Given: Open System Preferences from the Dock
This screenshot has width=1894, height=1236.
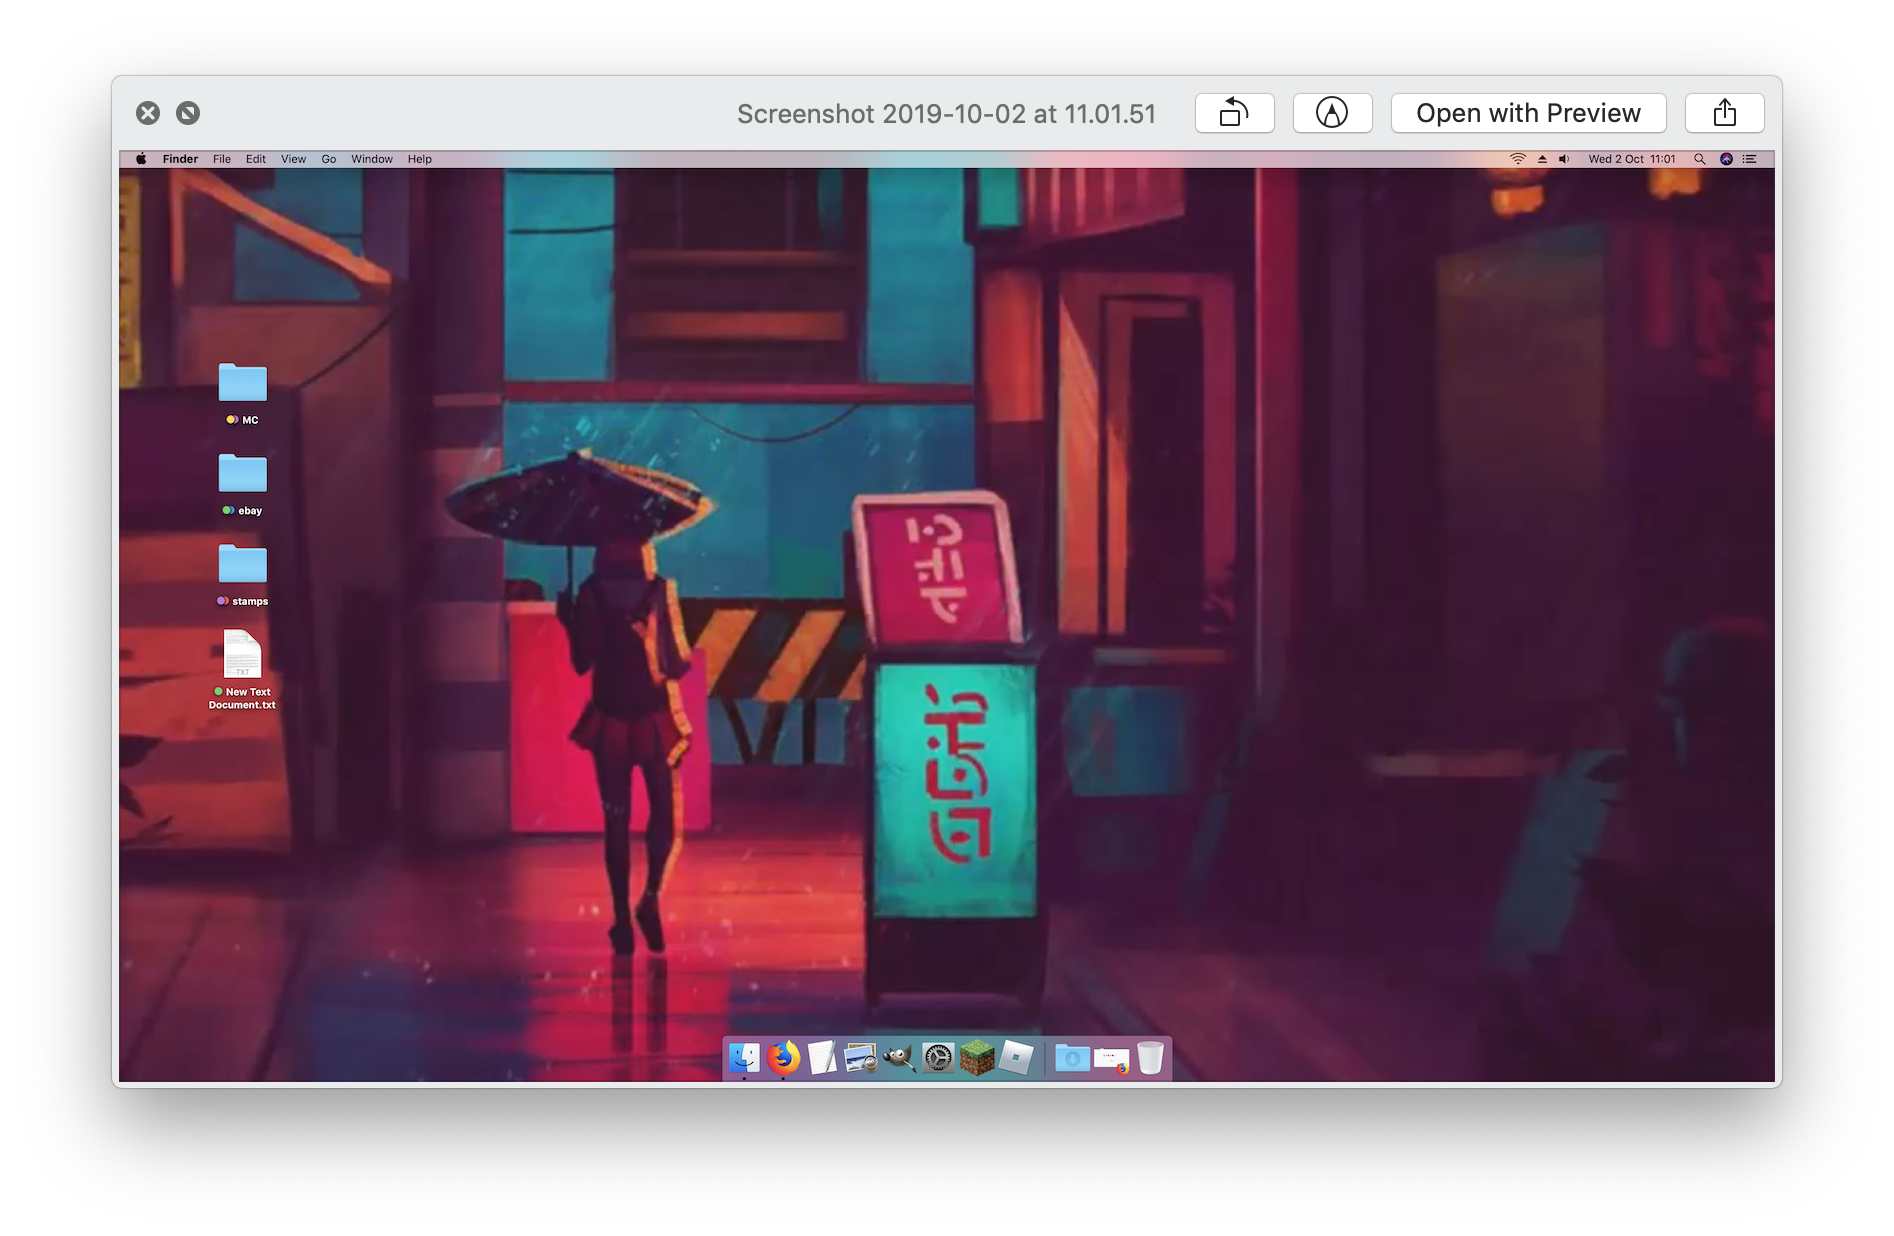Looking at the screenshot, I should click(938, 1057).
